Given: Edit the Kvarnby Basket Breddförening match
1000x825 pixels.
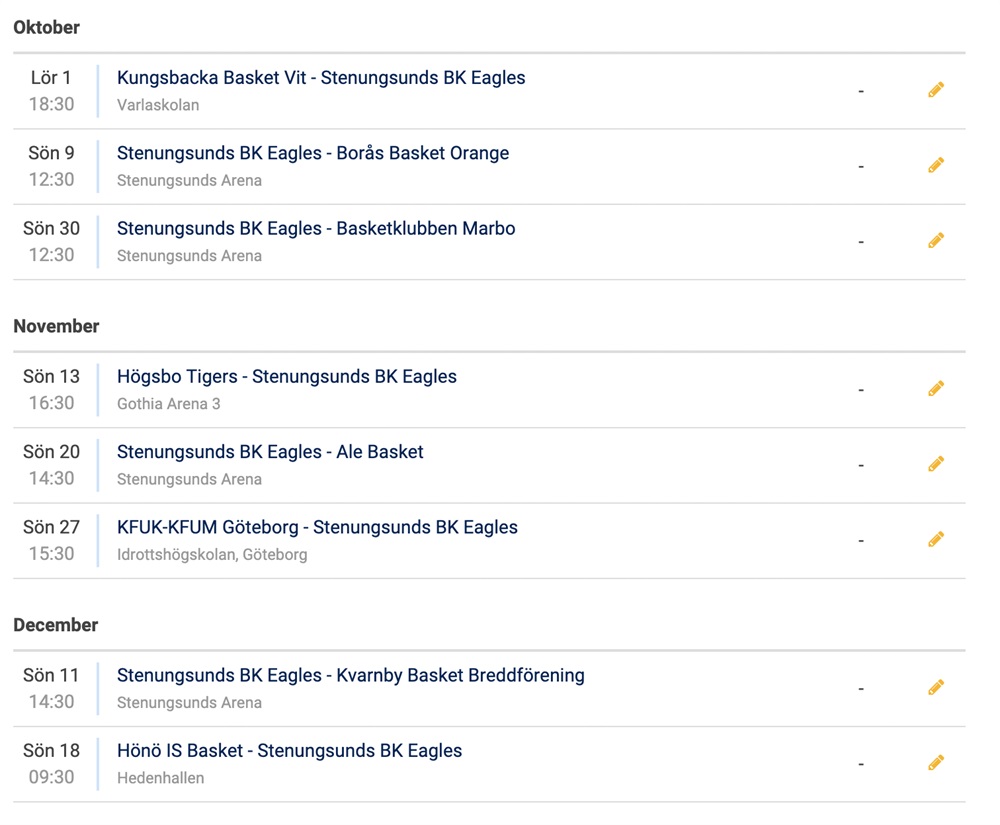Looking at the screenshot, I should [936, 687].
